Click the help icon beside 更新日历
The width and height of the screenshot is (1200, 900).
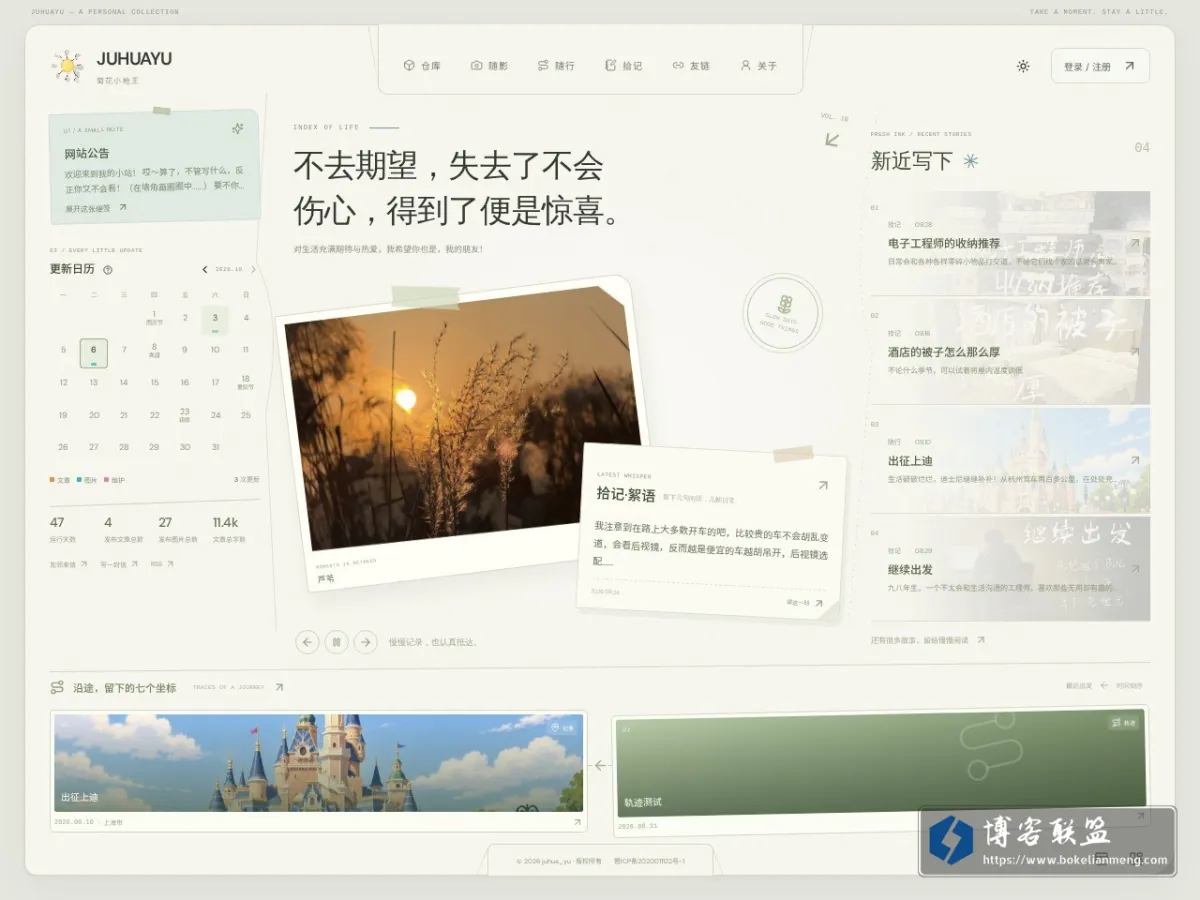[108, 269]
